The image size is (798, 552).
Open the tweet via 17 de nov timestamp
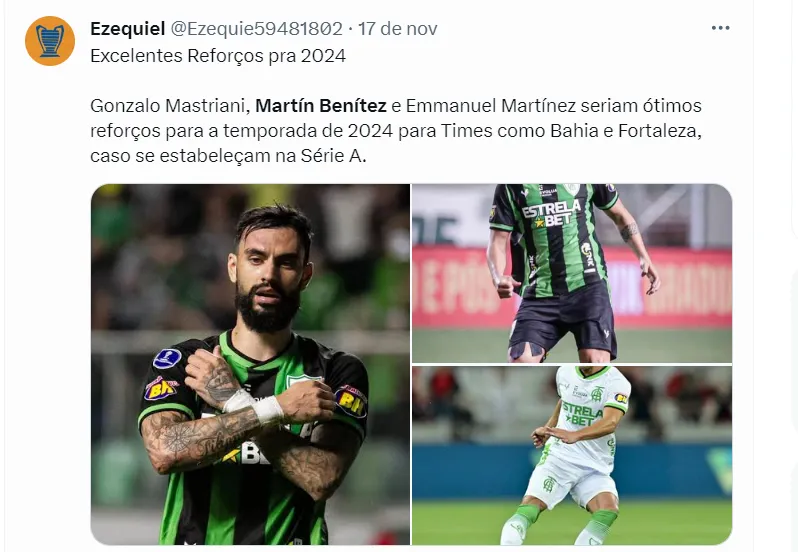click(397, 28)
